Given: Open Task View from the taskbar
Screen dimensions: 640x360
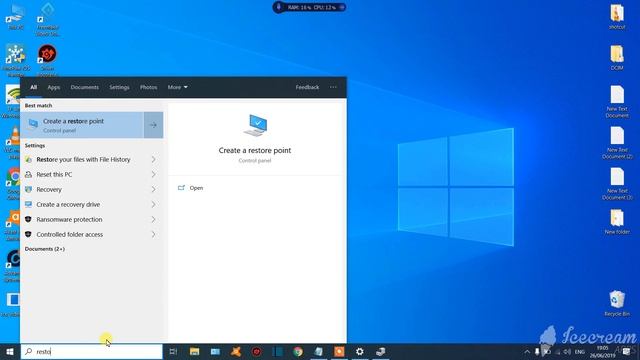Looking at the screenshot, I should pos(173,351).
